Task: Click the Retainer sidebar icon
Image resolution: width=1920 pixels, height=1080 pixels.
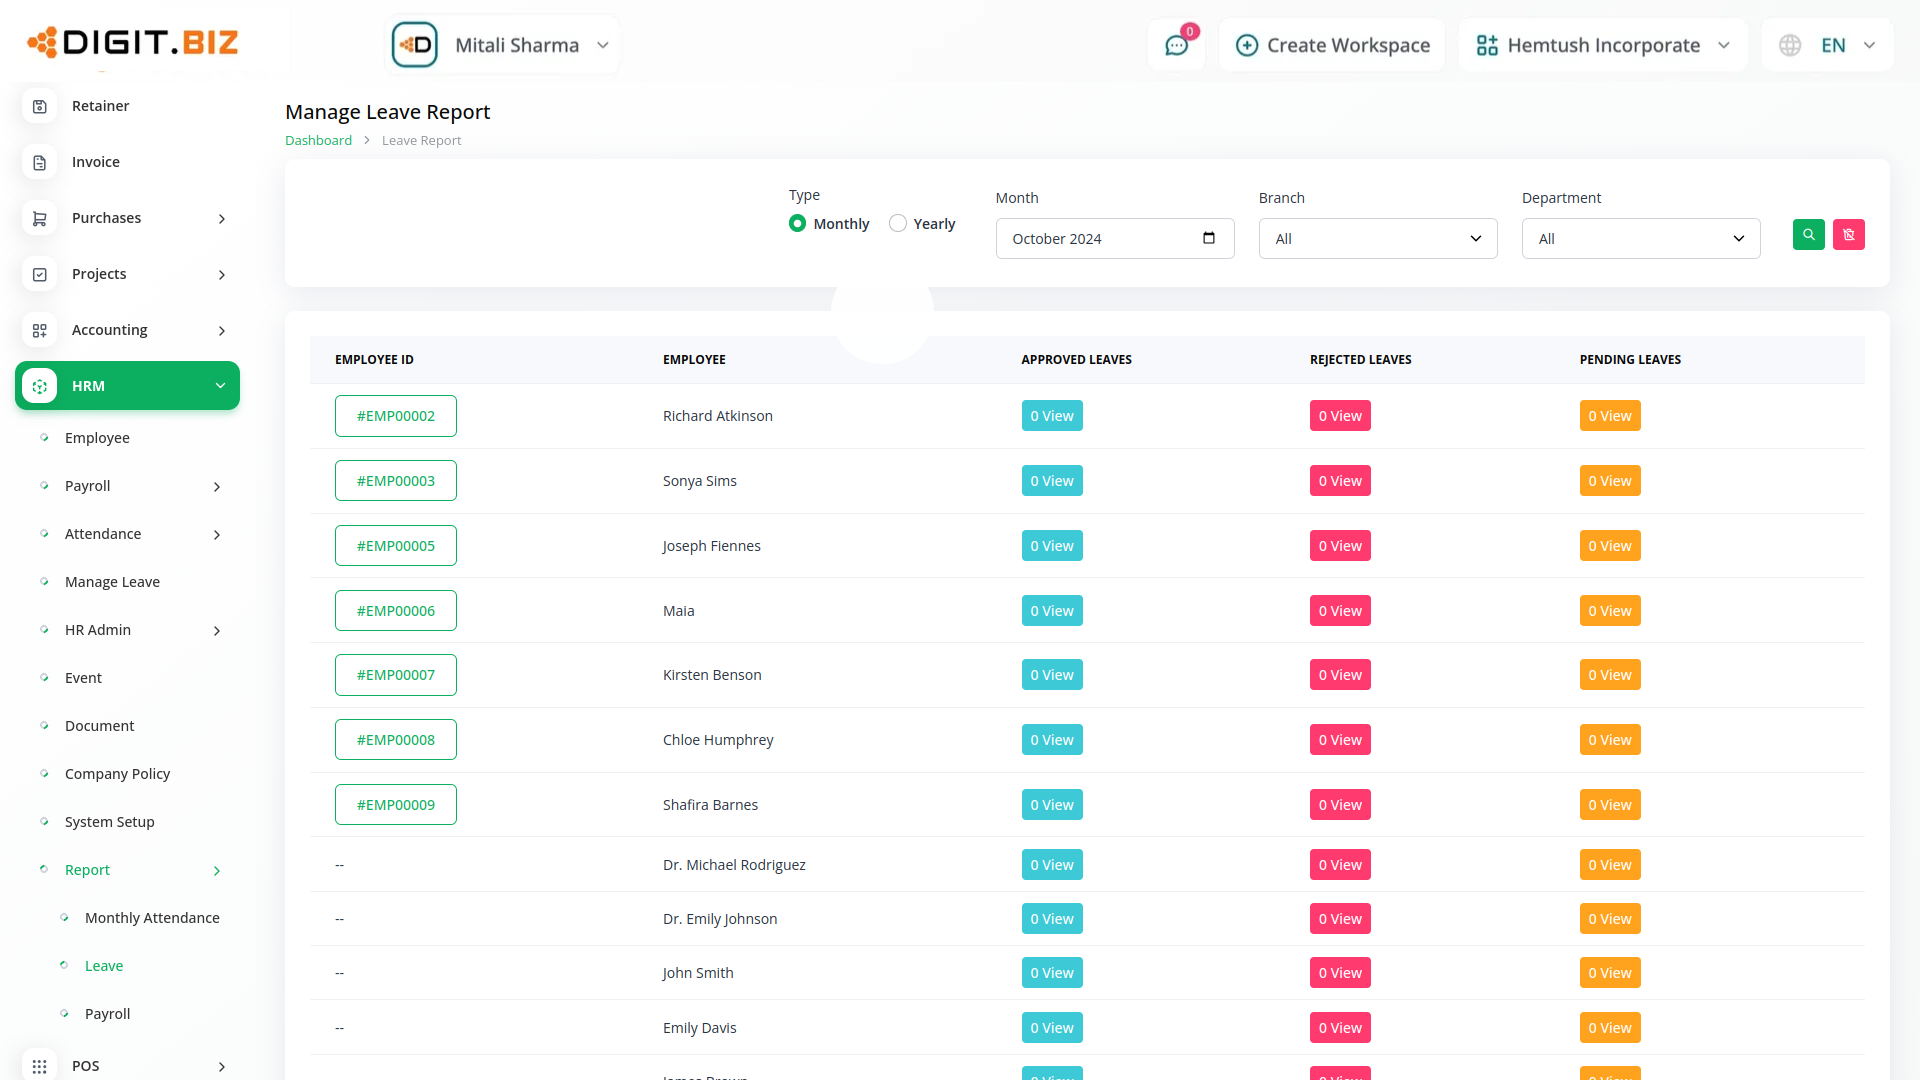Action: click(40, 106)
